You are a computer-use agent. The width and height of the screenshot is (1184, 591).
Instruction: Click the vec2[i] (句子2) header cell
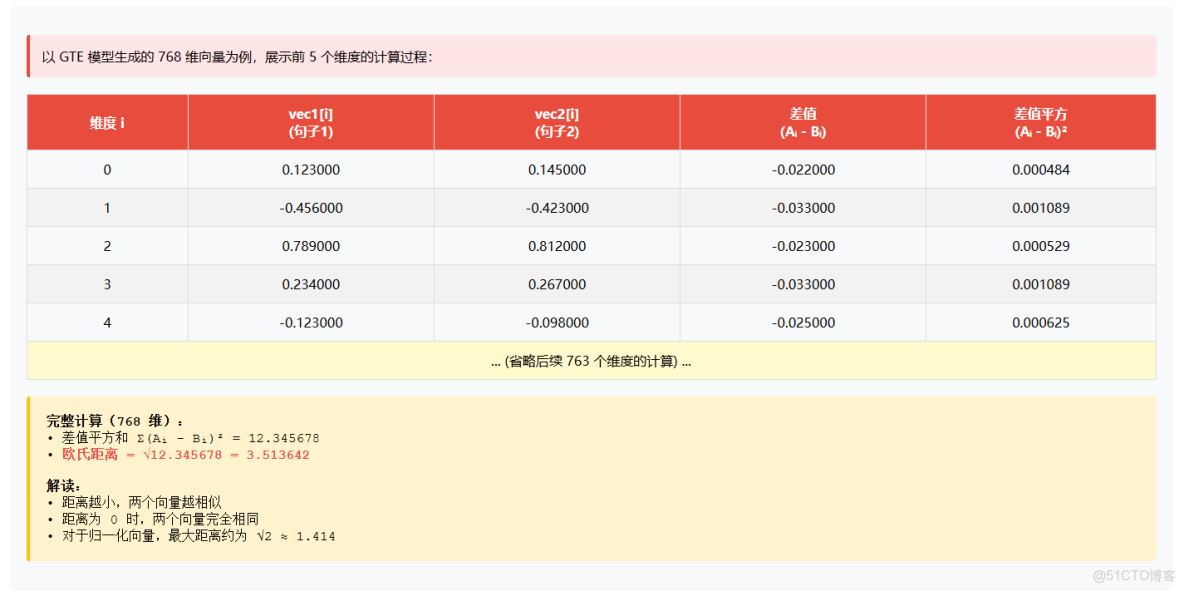point(556,122)
